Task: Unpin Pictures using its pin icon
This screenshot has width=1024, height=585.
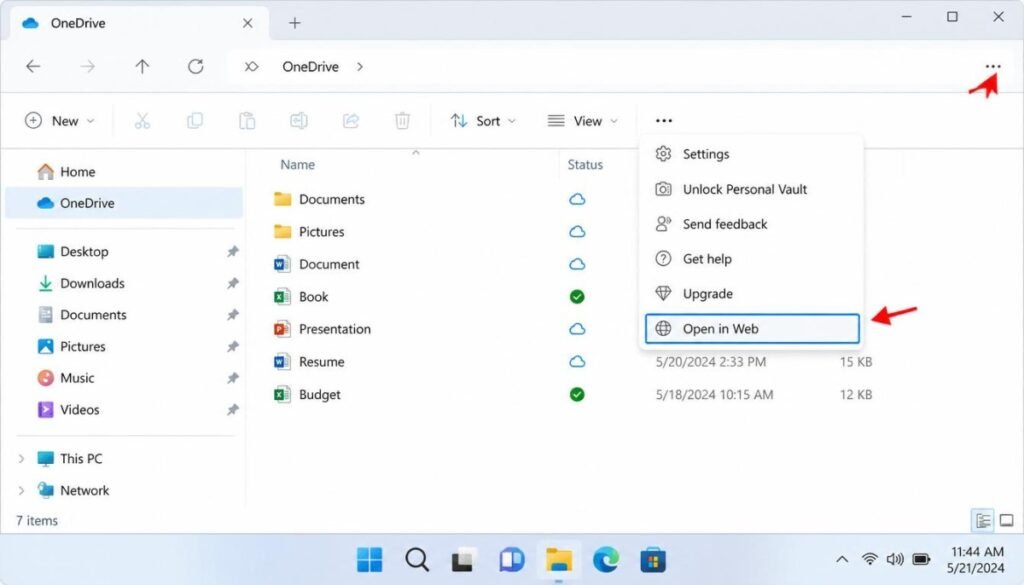Action: tap(232, 347)
